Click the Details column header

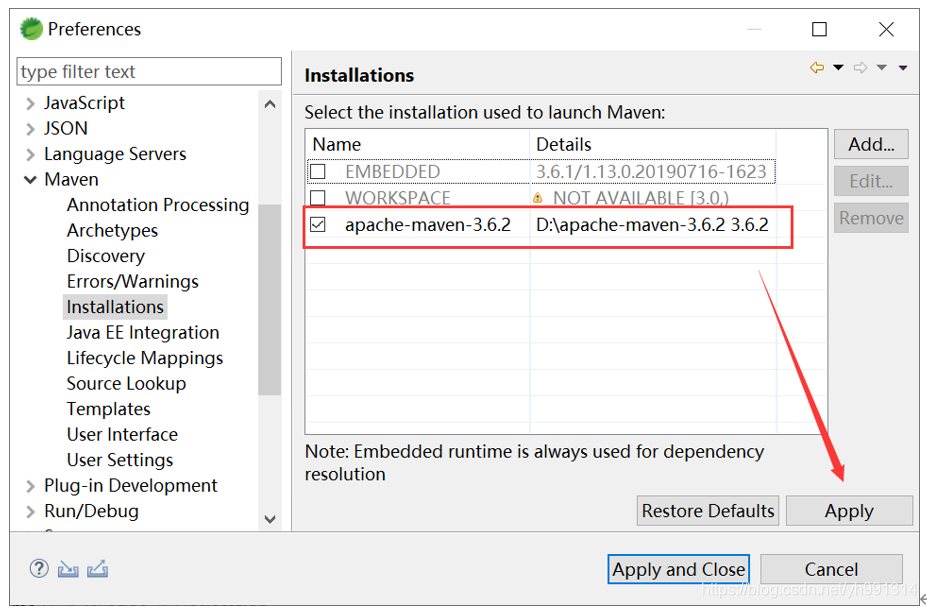point(653,144)
